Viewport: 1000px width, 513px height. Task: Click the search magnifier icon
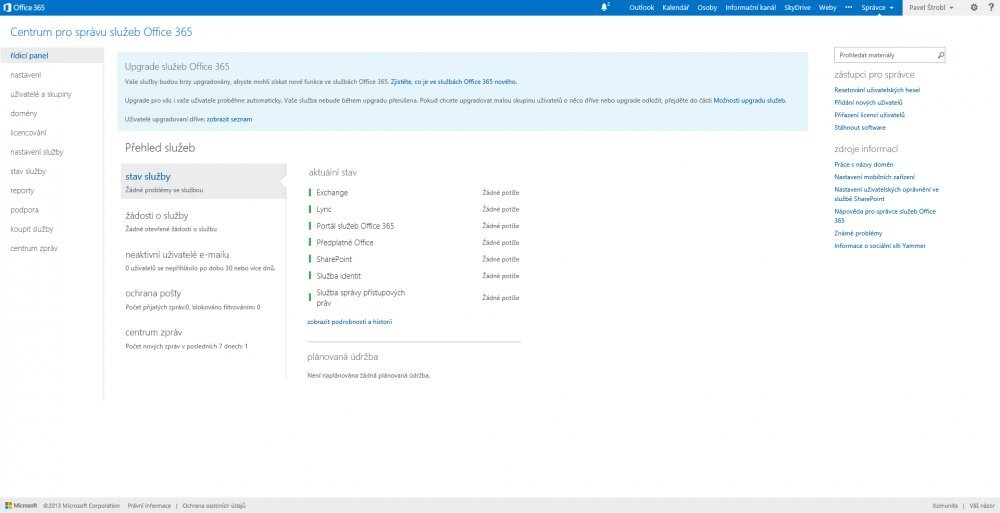(x=940, y=56)
